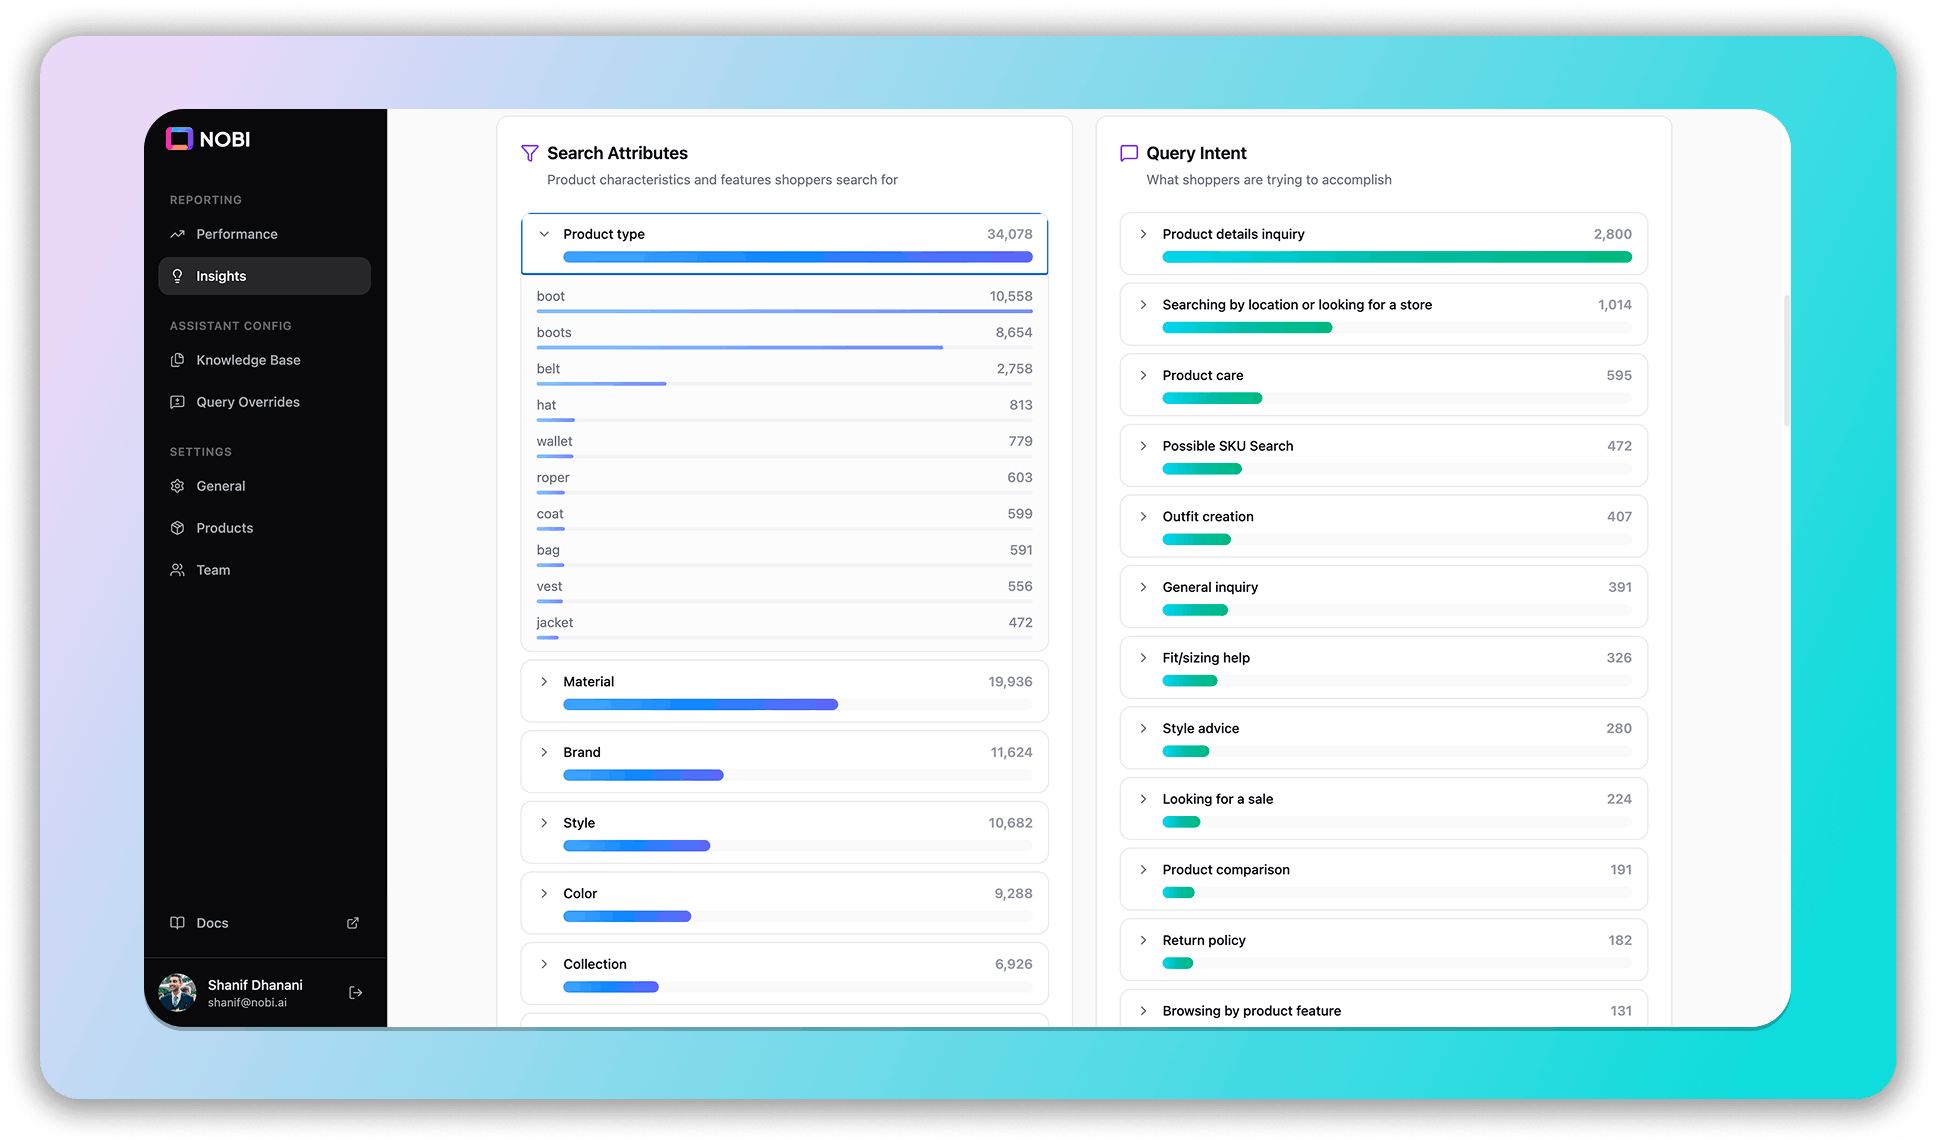
Task: Click the logout icon beside Shanif Dhanani
Action: coord(355,993)
